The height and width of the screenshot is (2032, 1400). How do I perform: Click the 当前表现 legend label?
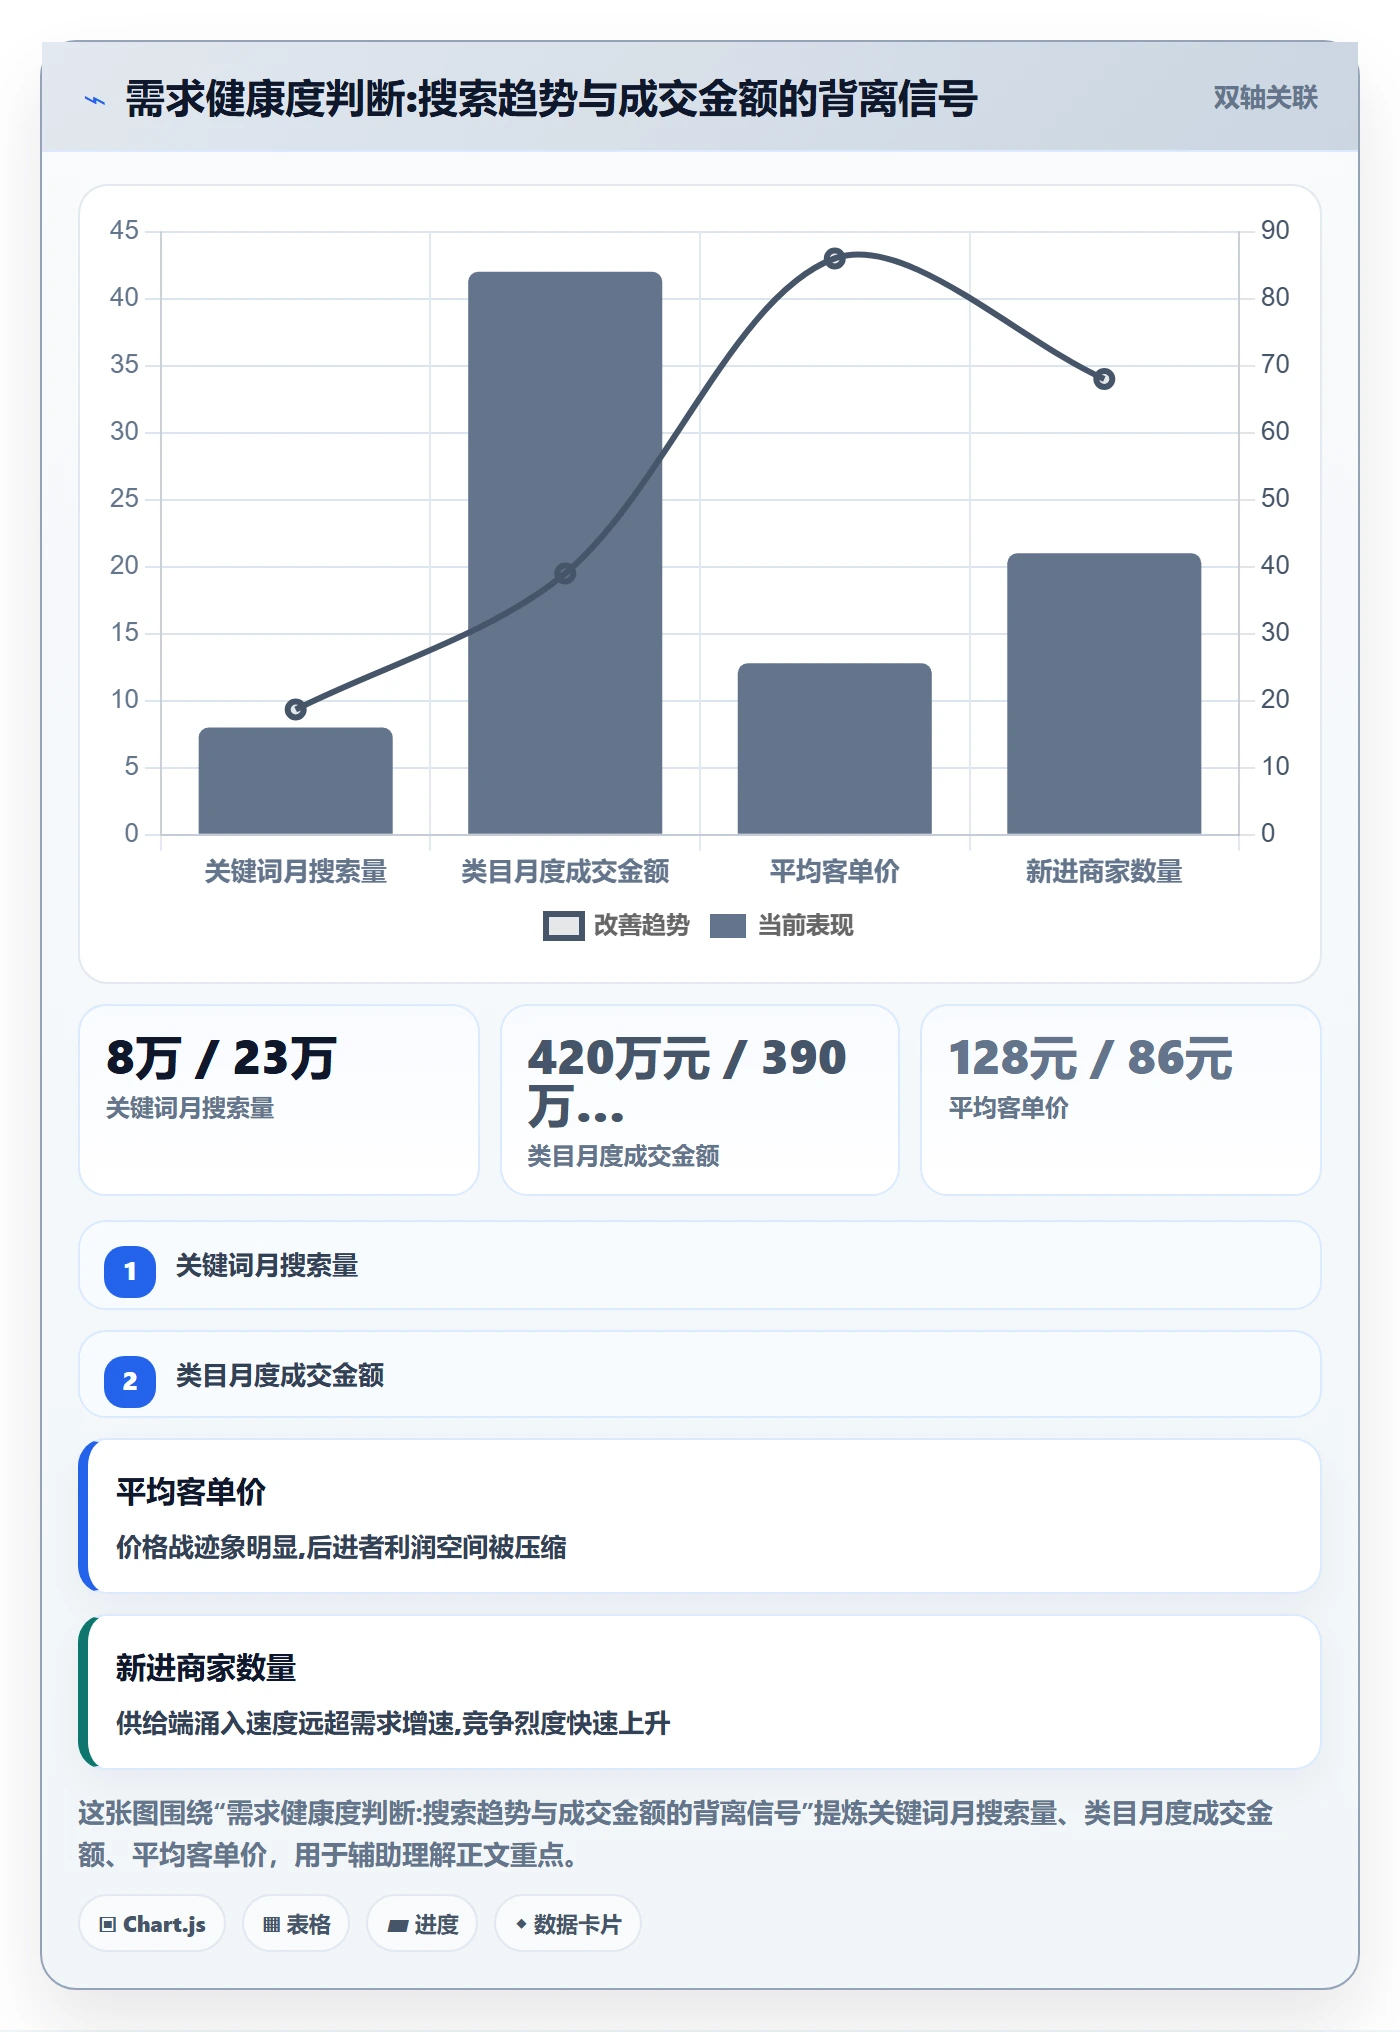coord(805,926)
